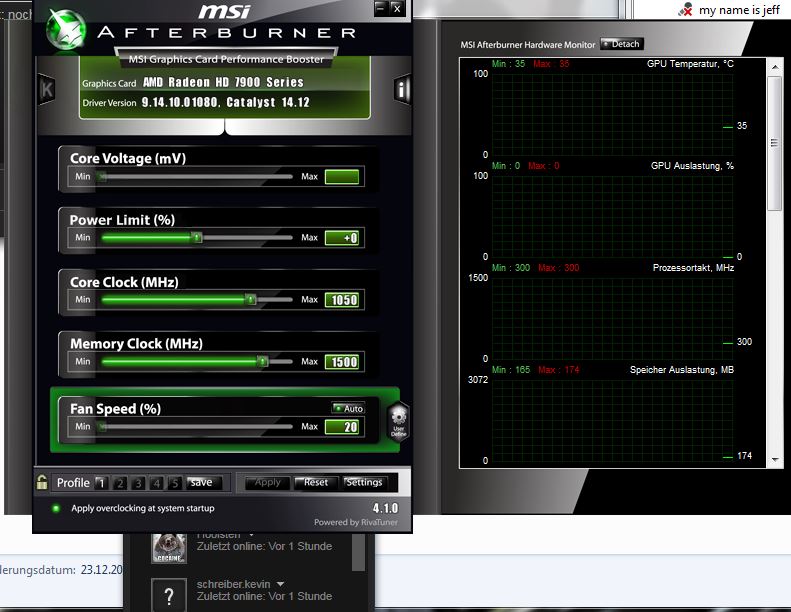791x612 pixels.
Task: Click the Core Voltage slider handle
Action: click(x=103, y=177)
